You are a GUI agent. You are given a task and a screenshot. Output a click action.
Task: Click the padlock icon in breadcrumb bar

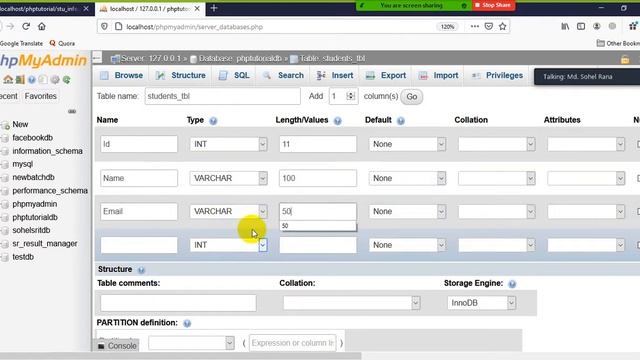point(625,59)
